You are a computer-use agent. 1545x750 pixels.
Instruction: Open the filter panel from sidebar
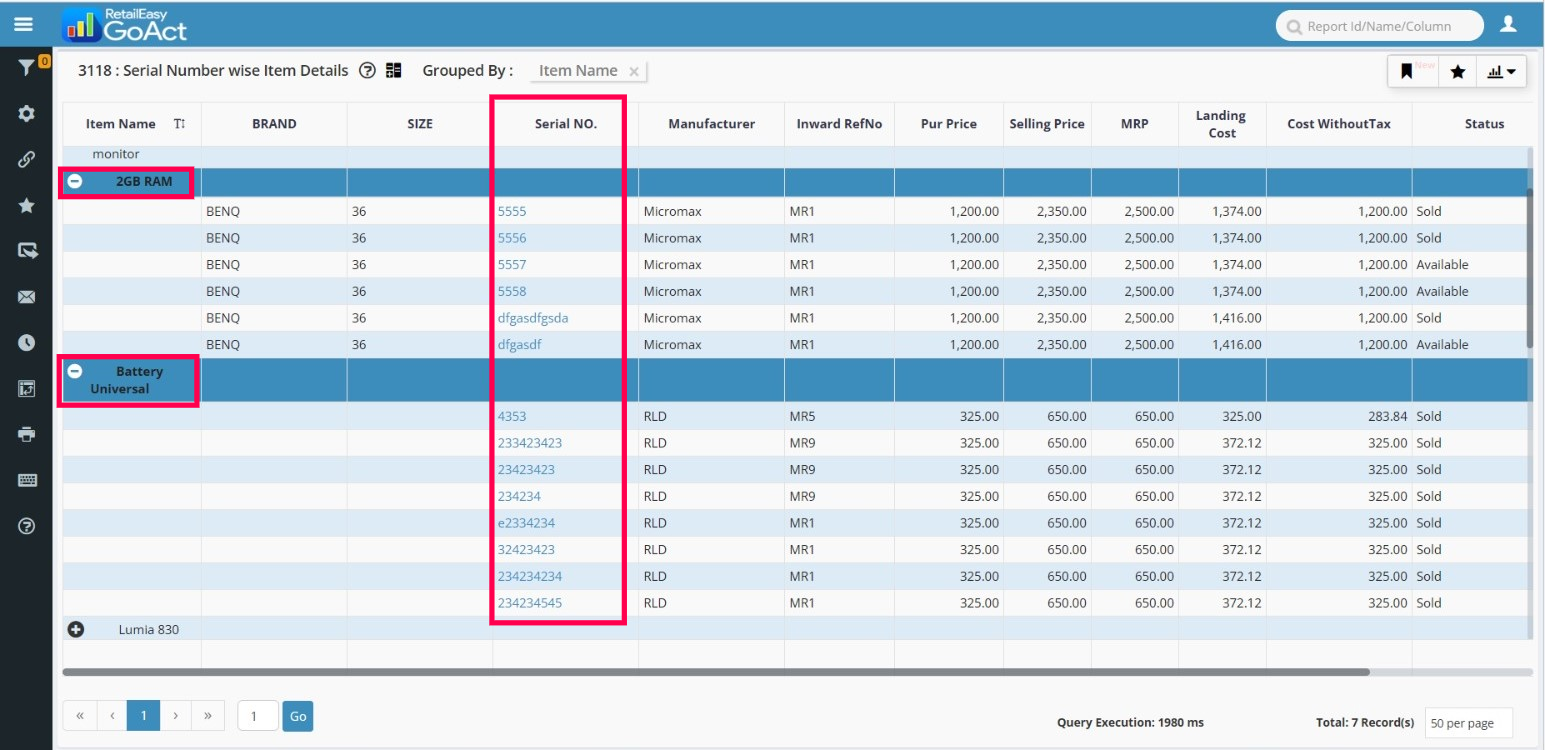[26, 67]
